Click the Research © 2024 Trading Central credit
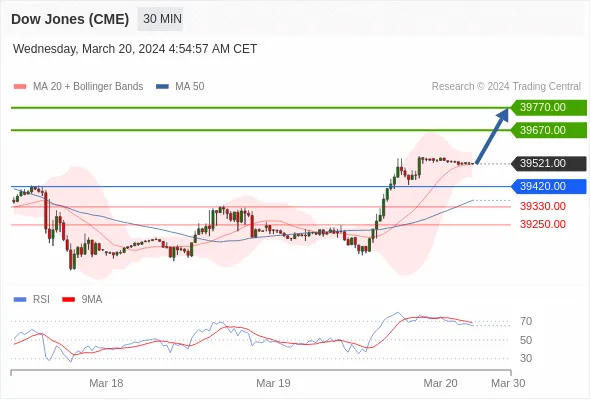This screenshot has height=400, width=590. pyautogui.click(x=506, y=87)
